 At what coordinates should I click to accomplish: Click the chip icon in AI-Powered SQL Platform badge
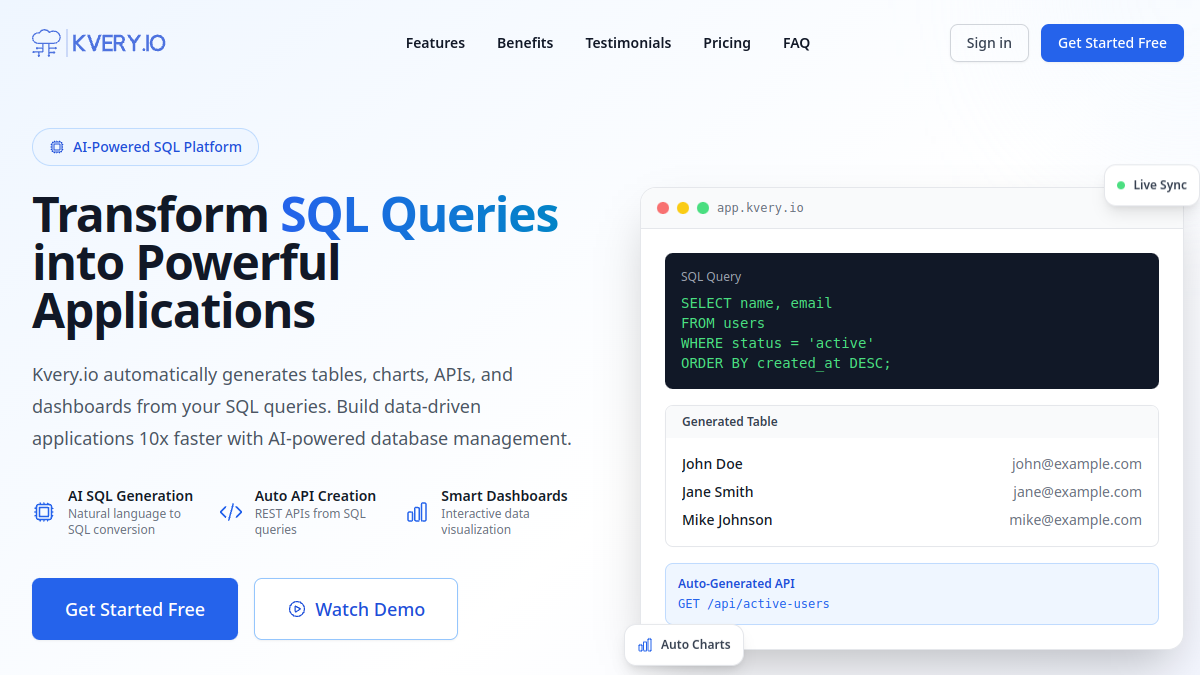point(57,147)
